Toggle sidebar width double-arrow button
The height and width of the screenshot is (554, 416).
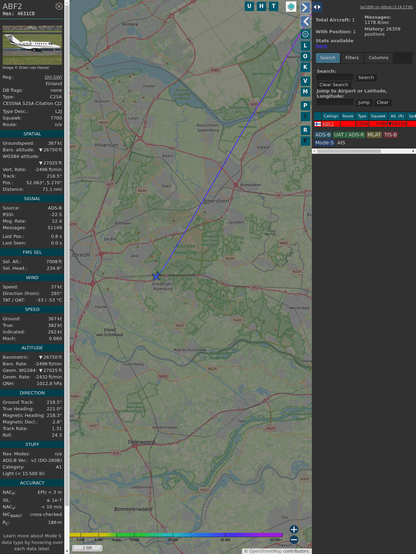(x=317, y=7)
